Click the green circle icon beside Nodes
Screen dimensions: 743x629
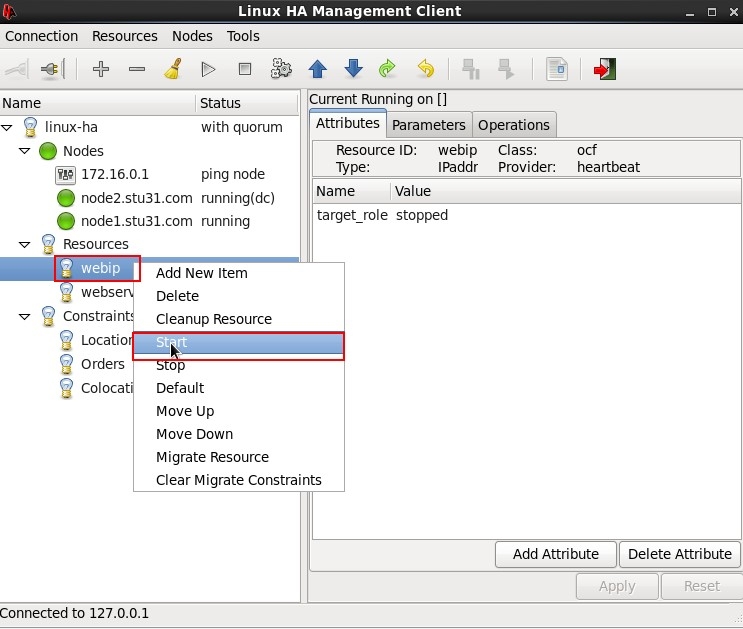[48, 151]
